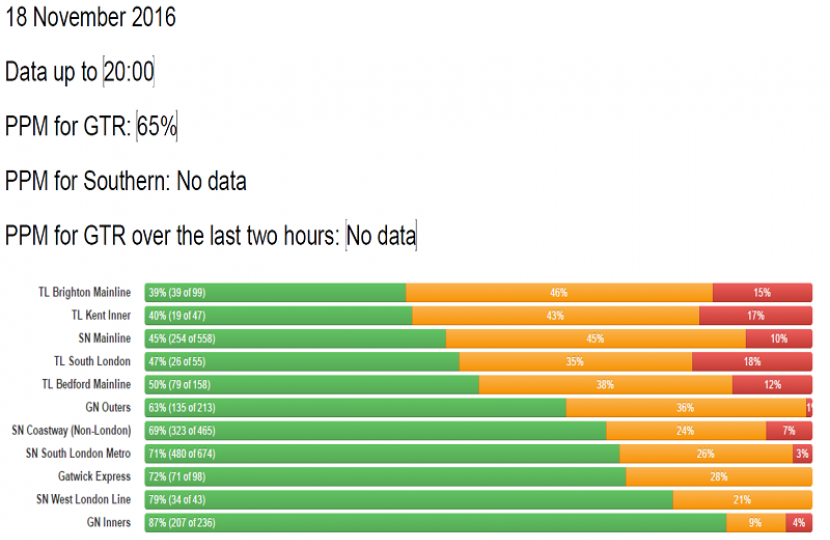830x540 pixels.
Task: Select the red 17% TL Kent Inner segment
Action: 755,316
